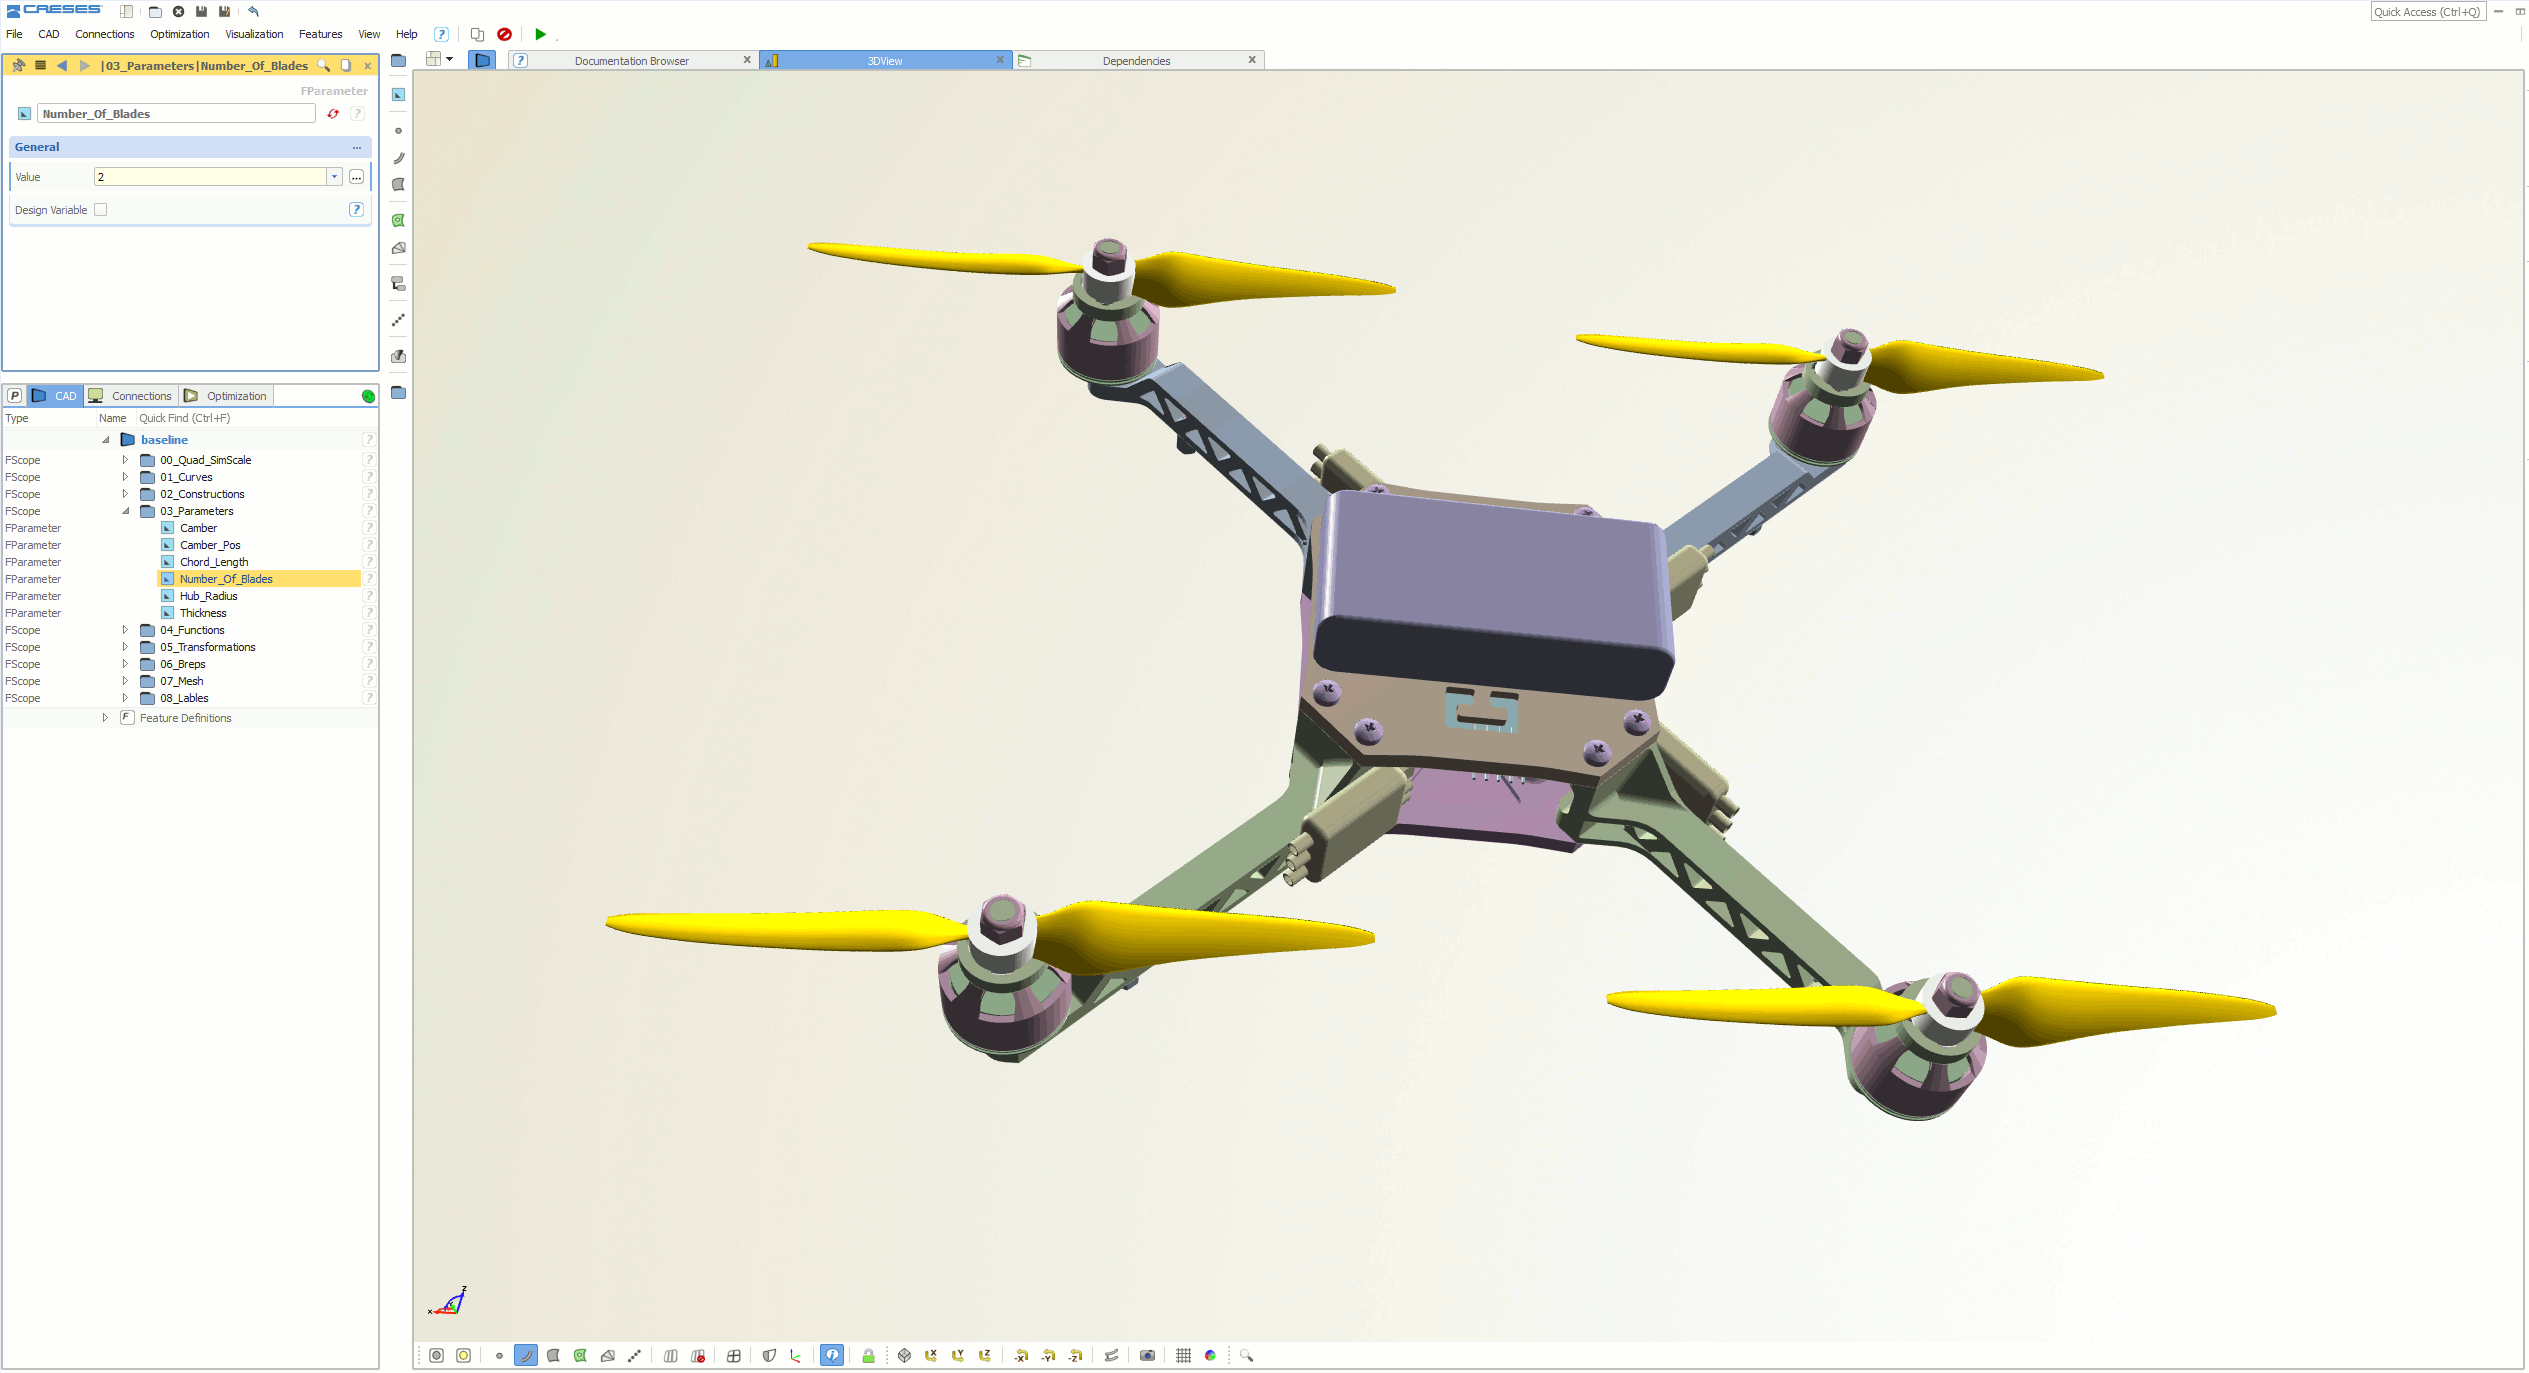Open the Value dropdown for Number_Of_Blades
This screenshot has height=1373, width=2529.
[x=333, y=176]
